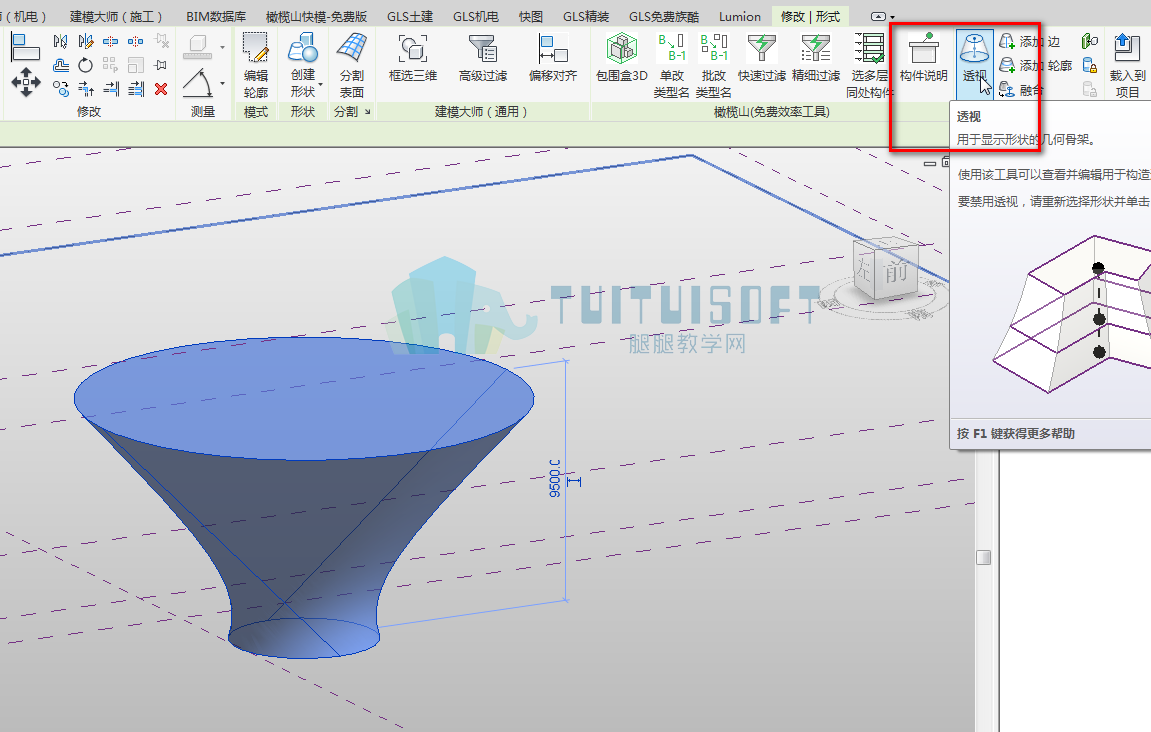Screen dimensions: 1151x732
Task: Open the measure tool dropdown arrow in 测量
Action: click(x=222, y=48)
